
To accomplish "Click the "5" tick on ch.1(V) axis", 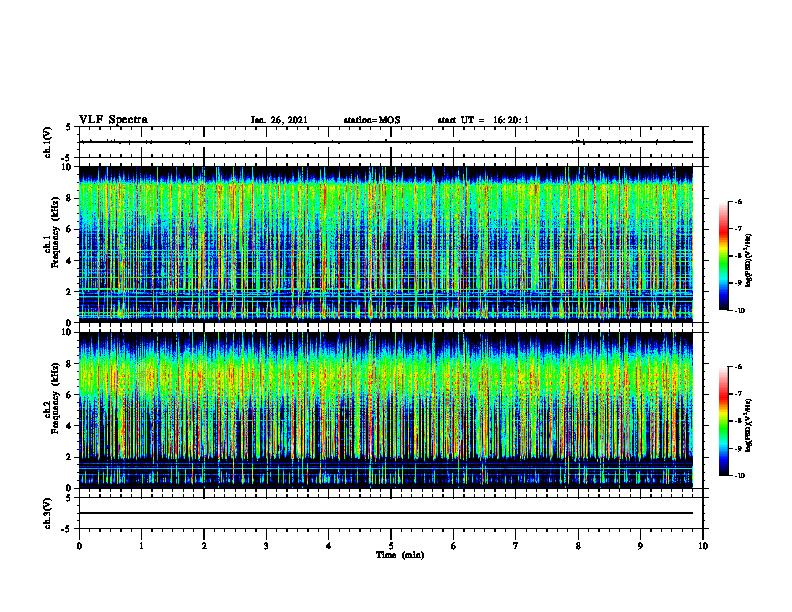I will 68,127.
